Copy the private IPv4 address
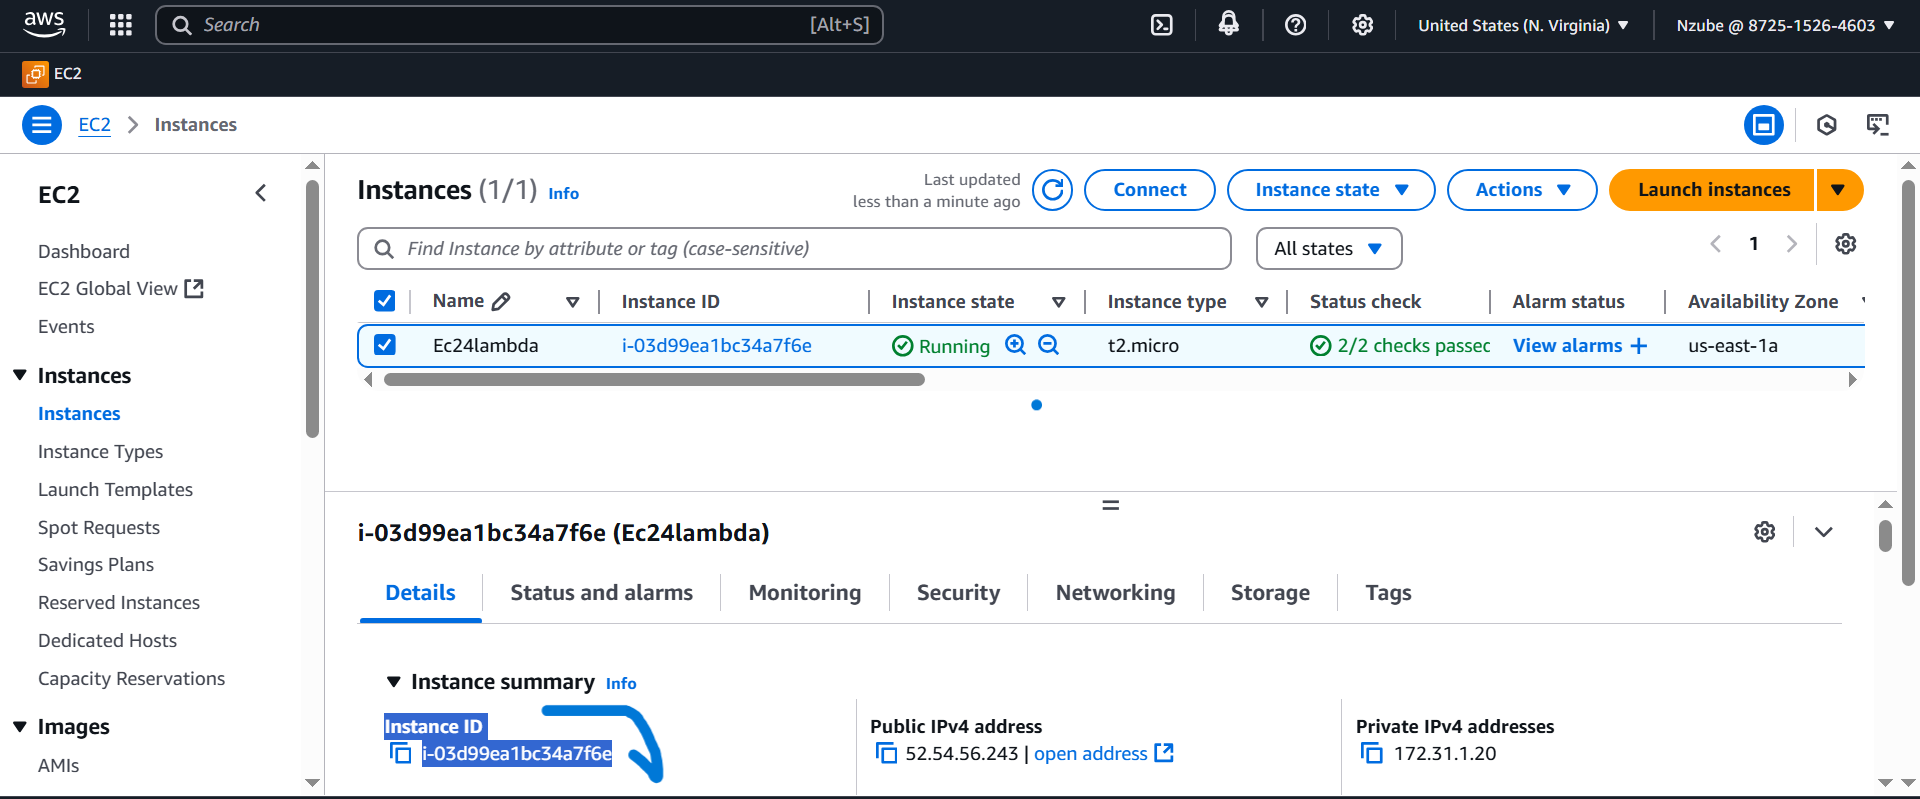The height and width of the screenshot is (799, 1920). coord(1372,753)
